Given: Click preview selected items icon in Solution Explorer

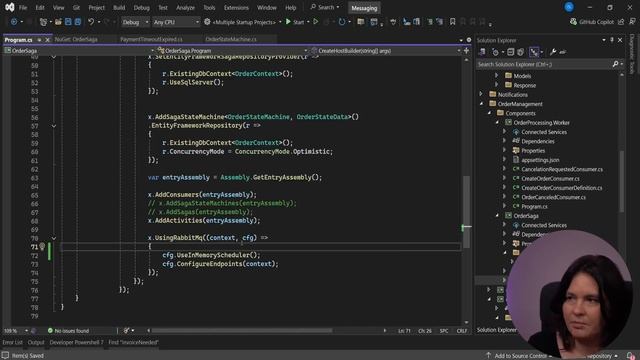Looking at the screenshot, I should 563,52.
